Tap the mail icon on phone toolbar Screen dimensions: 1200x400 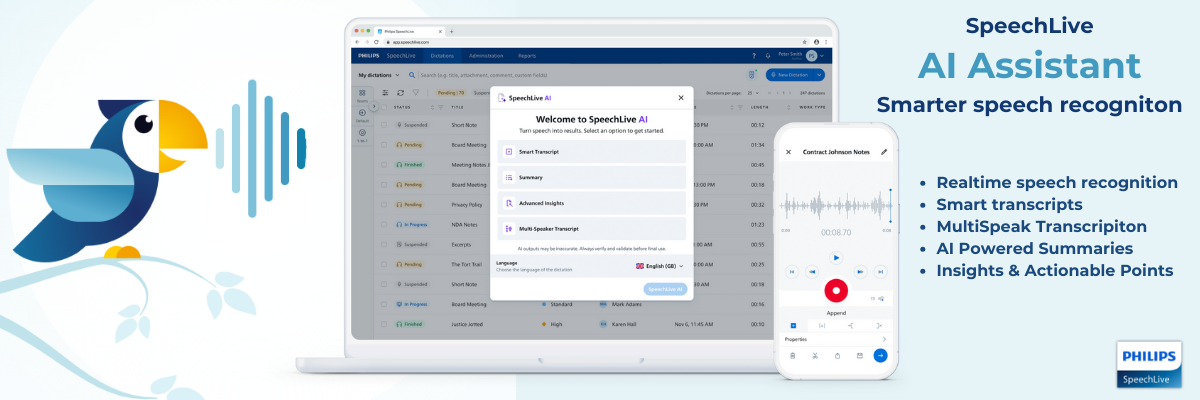click(860, 355)
